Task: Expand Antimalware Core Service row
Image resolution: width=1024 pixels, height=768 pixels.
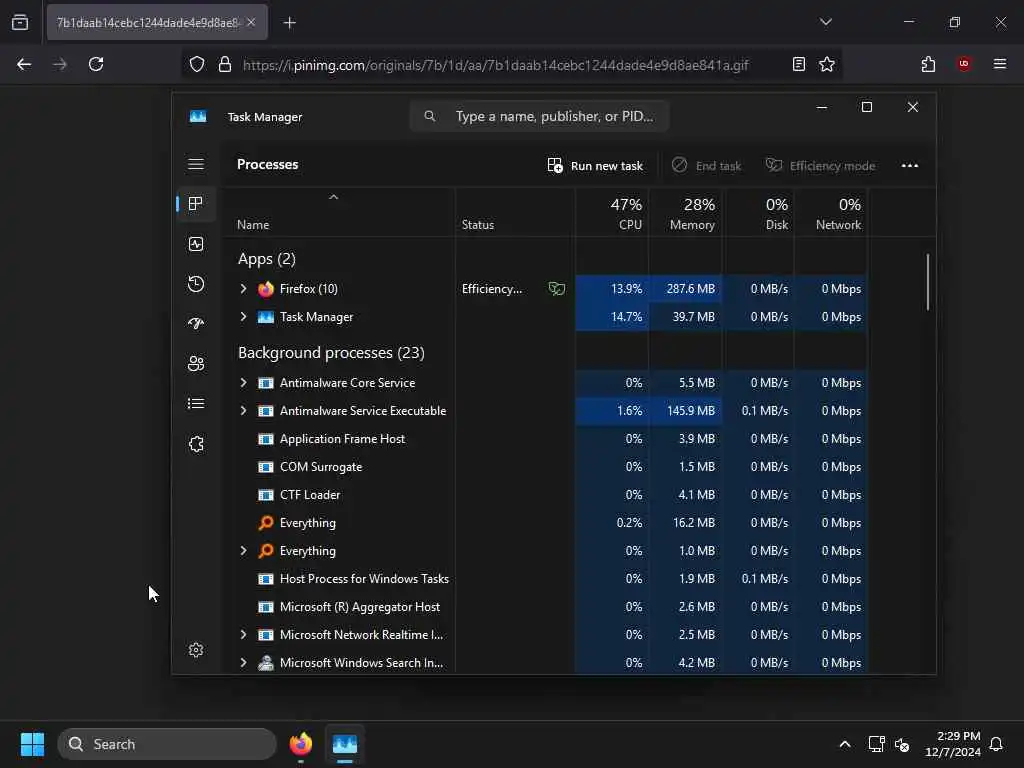Action: pos(244,383)
